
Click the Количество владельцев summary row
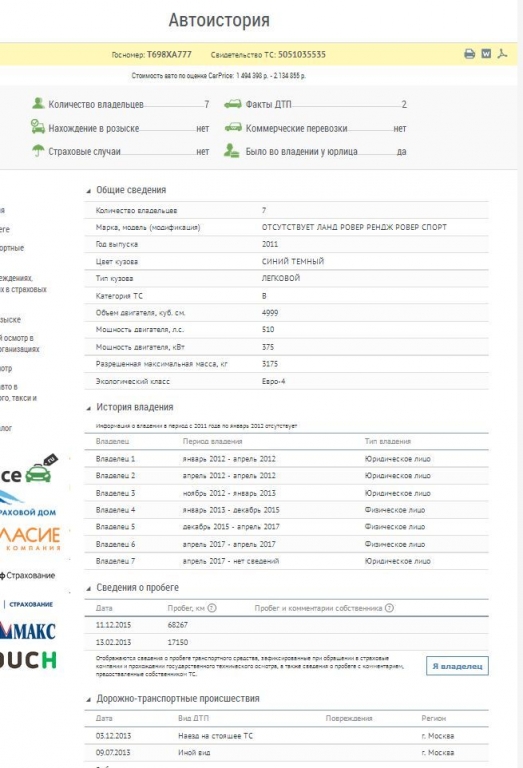click(120, 104)
